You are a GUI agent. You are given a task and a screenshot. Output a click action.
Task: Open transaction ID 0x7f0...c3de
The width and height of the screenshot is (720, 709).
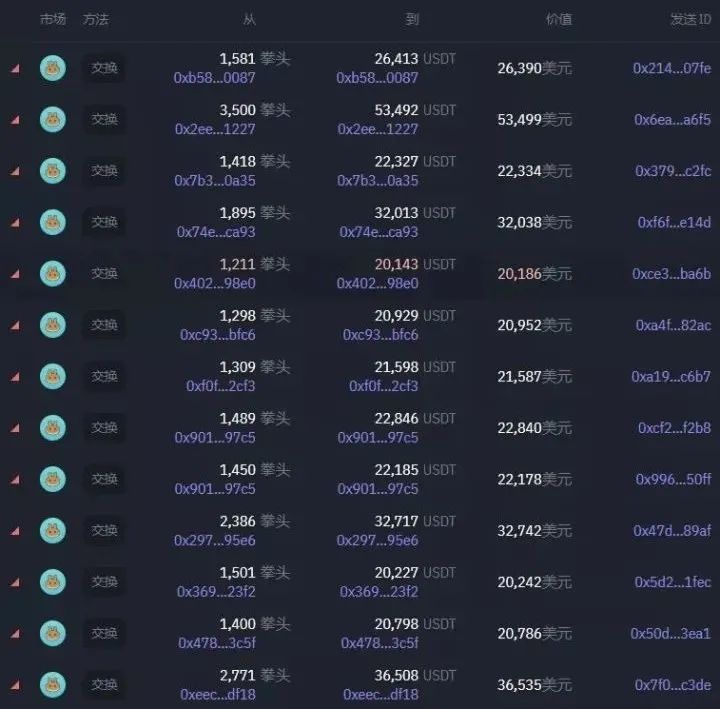point(673,685)
